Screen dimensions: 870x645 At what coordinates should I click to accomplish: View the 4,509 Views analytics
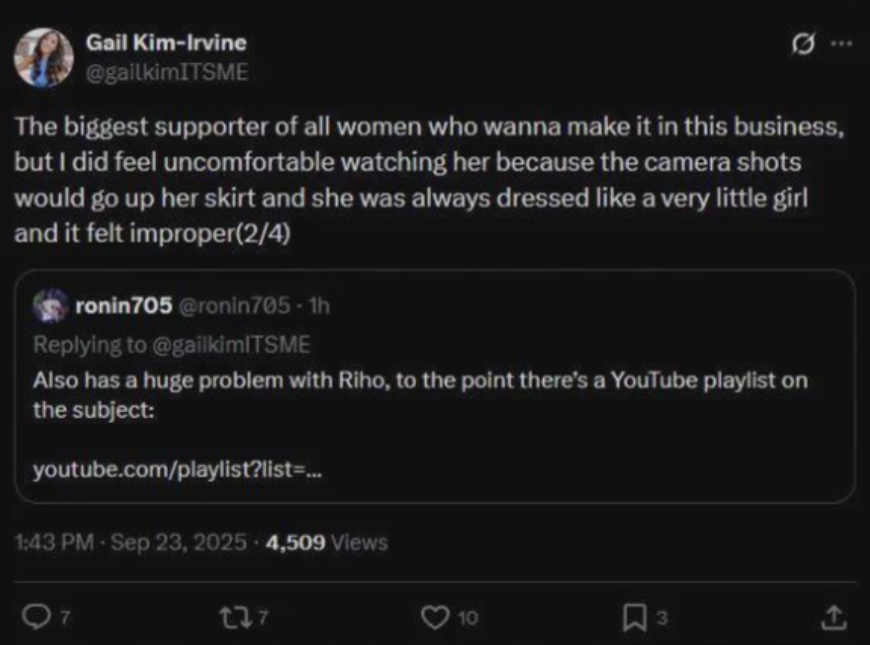(325, 543)
